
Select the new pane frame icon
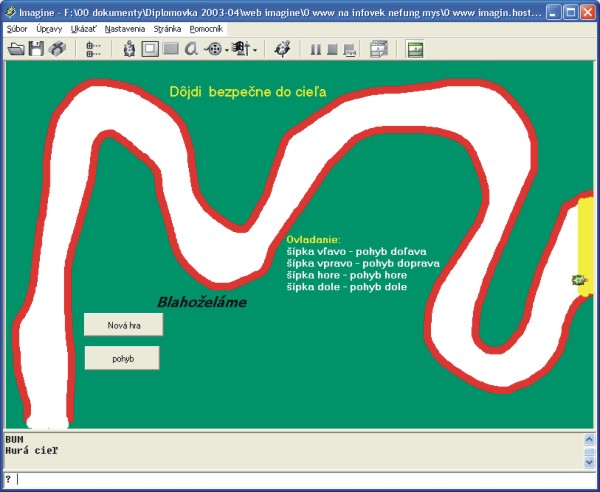tap(150, 49)
